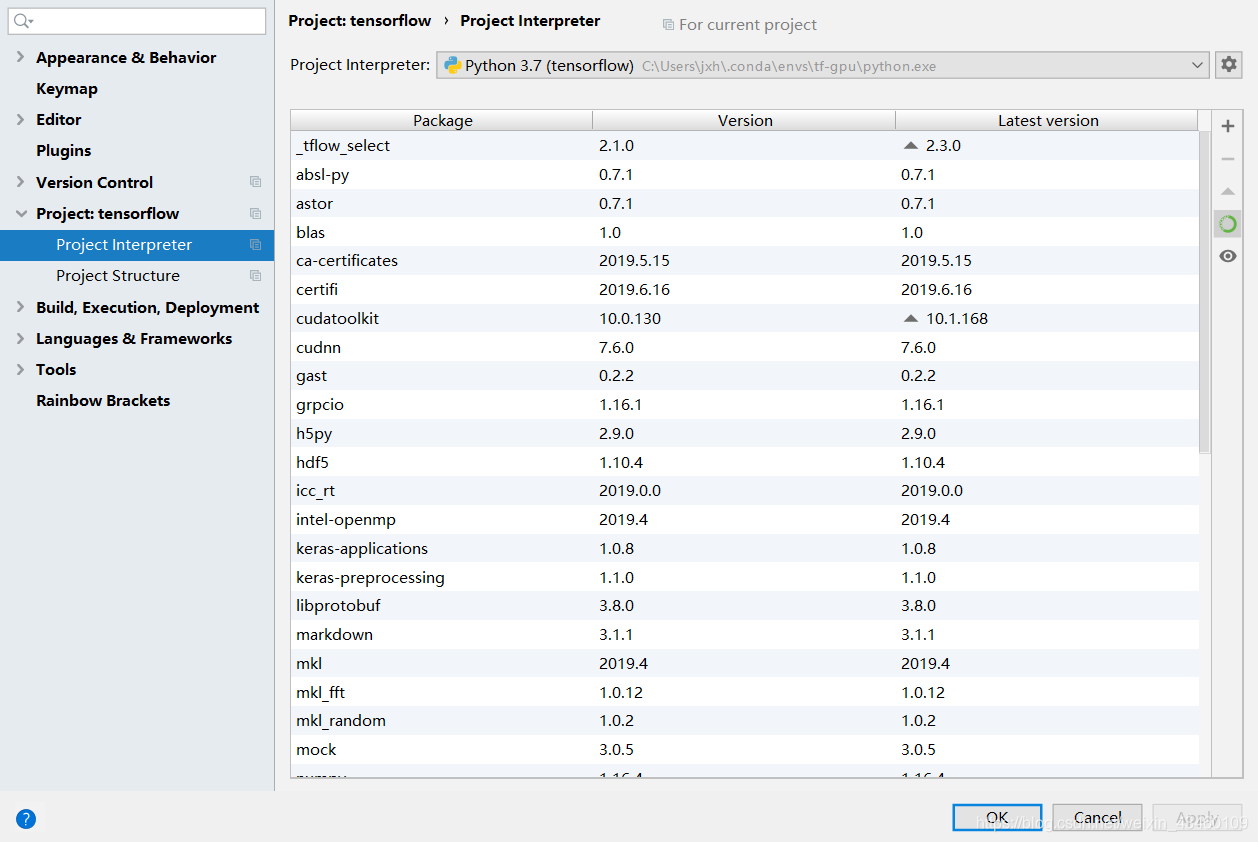Select the hdf5 package row
Image resolution: width=1258 pixels, height=842 pixels.
pos(745,463)
